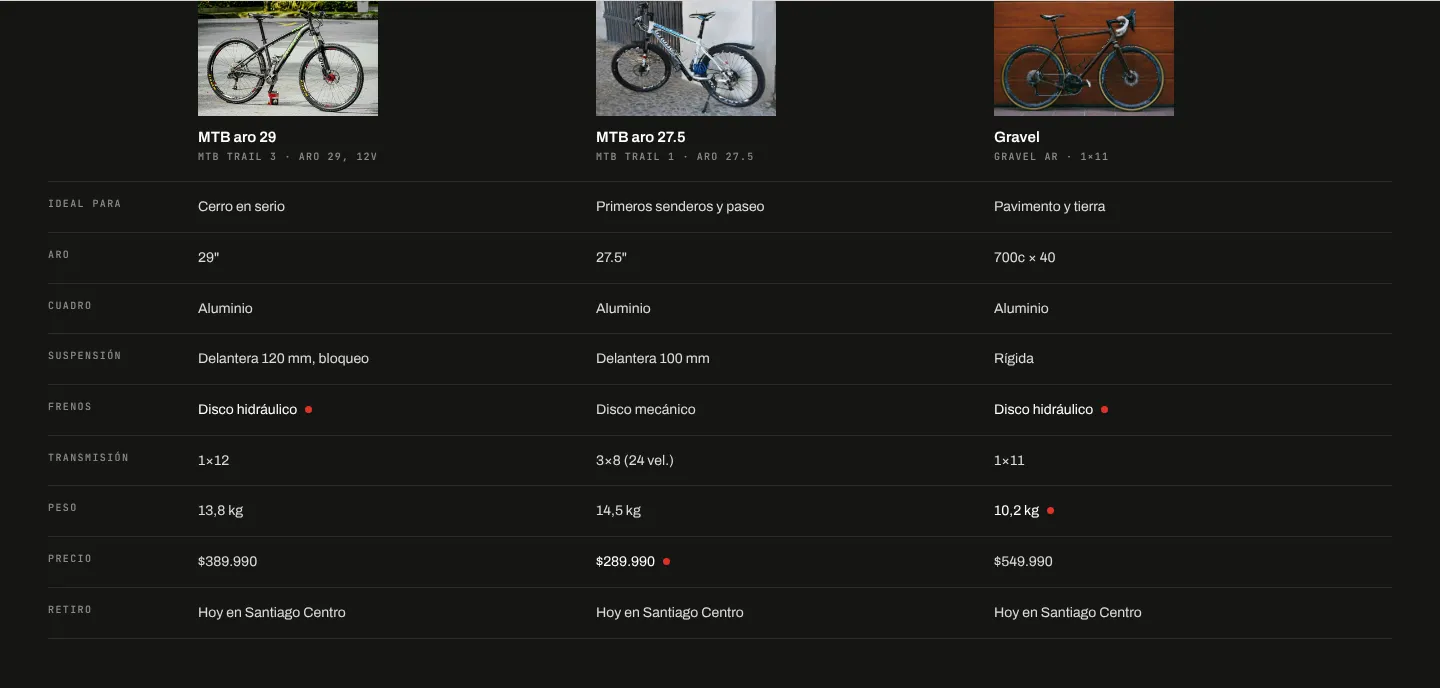Click the 3×8 (24 vel.) value
Viewport: 1440px width, 688px height.
(x=635, y=461)
